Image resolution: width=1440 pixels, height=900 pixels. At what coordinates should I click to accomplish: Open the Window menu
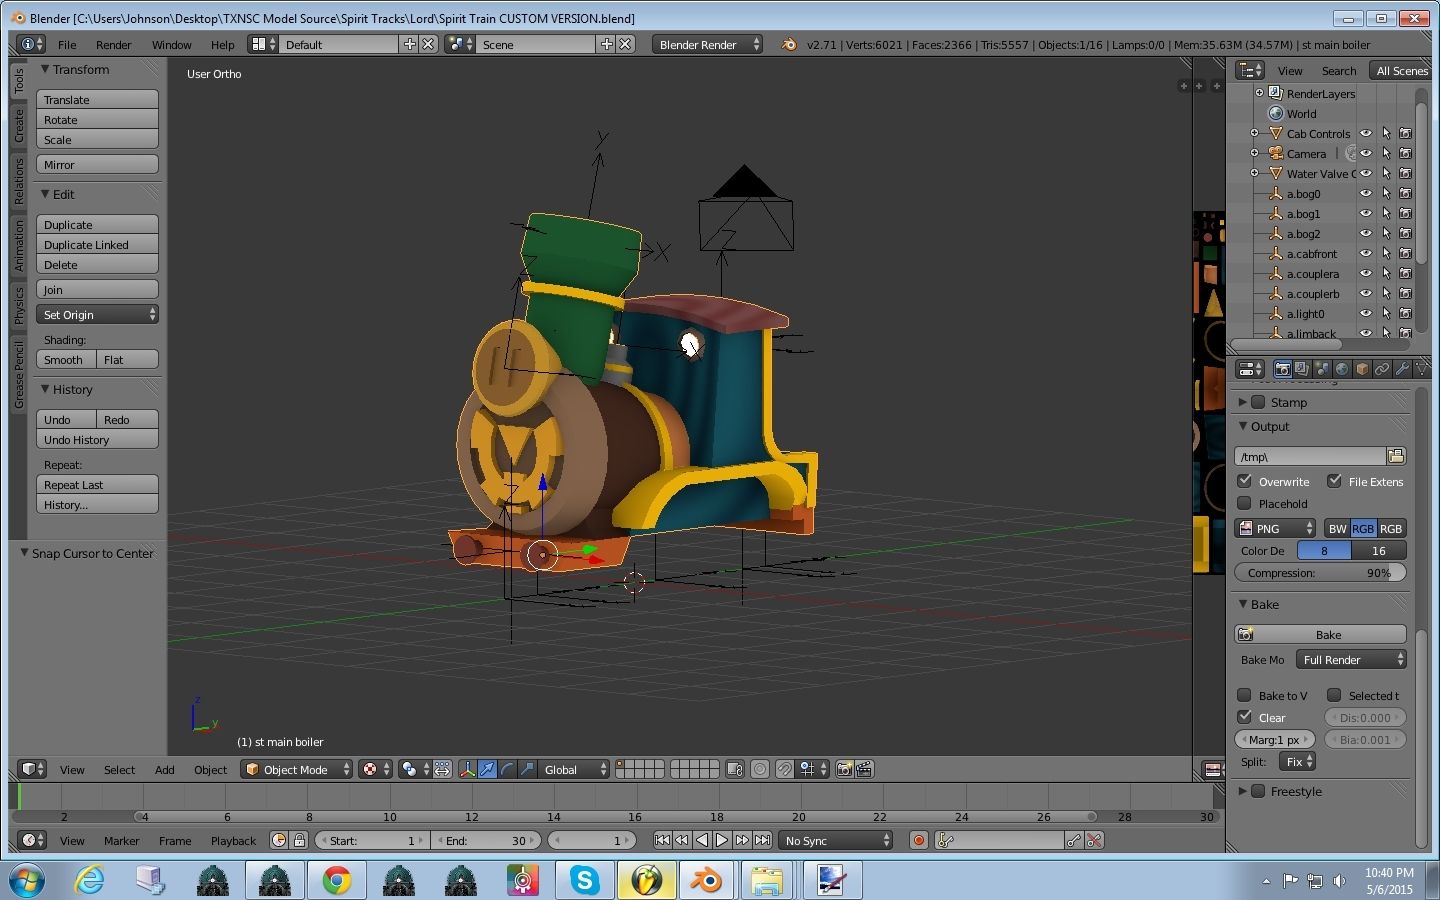pyautogui.click(x=171, y=44)
